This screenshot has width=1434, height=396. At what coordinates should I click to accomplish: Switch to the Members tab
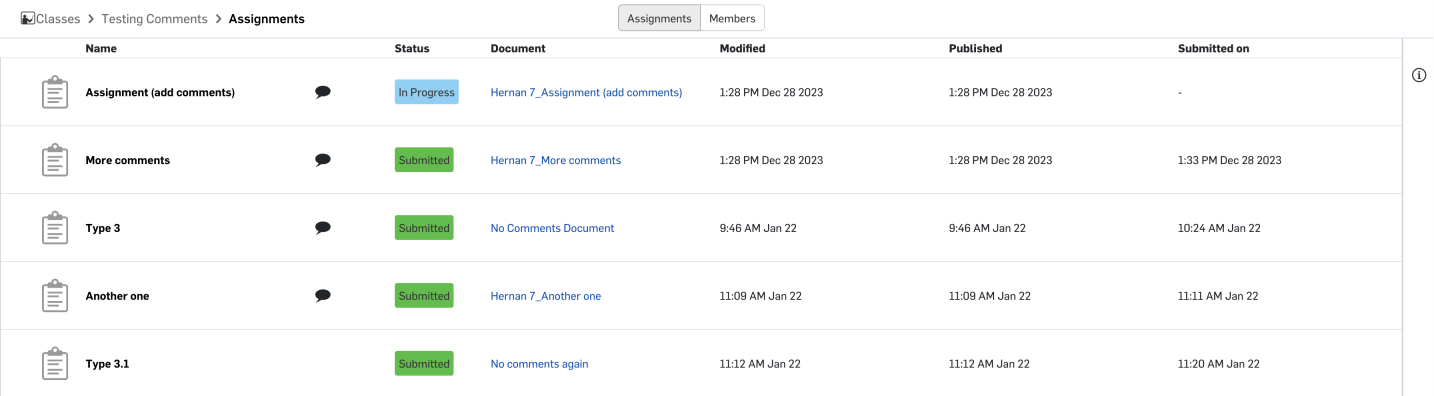click(732, 18)
